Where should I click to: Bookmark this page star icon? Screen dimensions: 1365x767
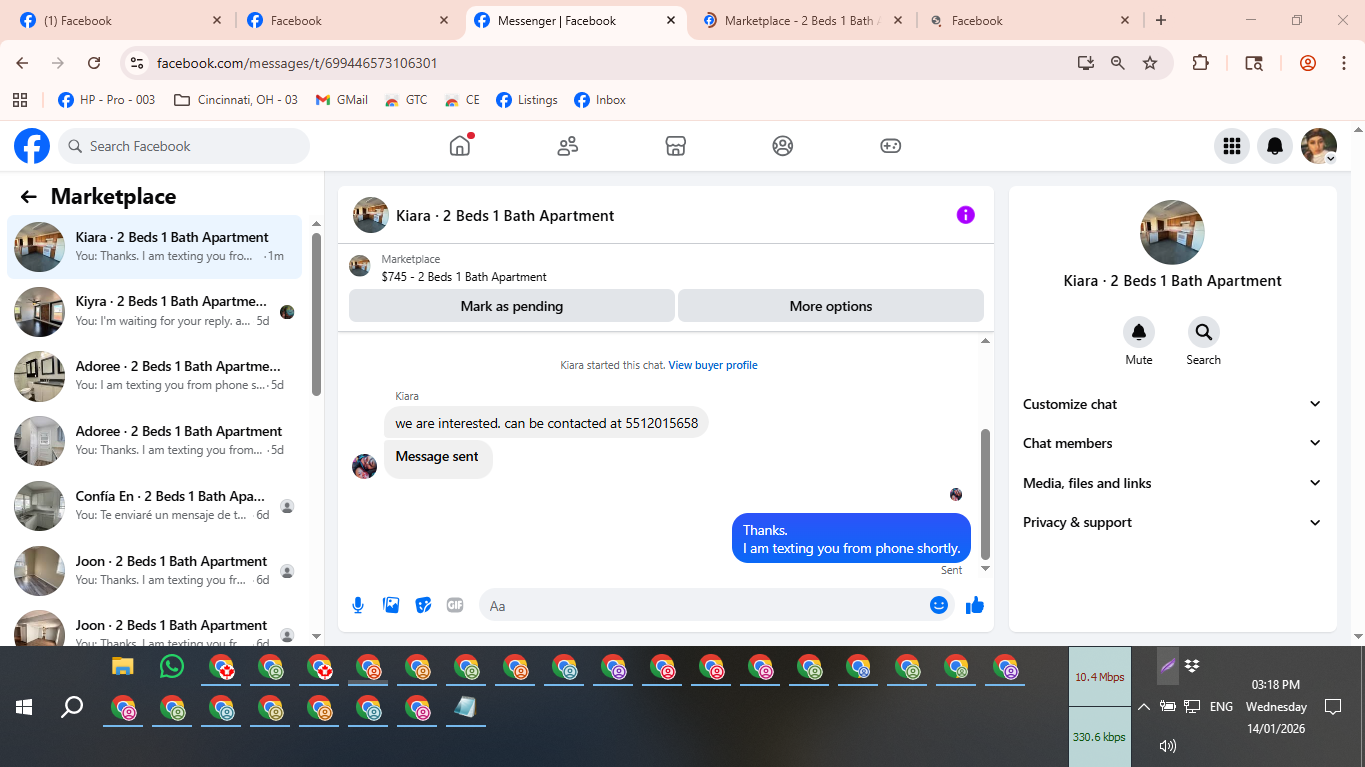pyautogui.click(x=1150, y=63)
